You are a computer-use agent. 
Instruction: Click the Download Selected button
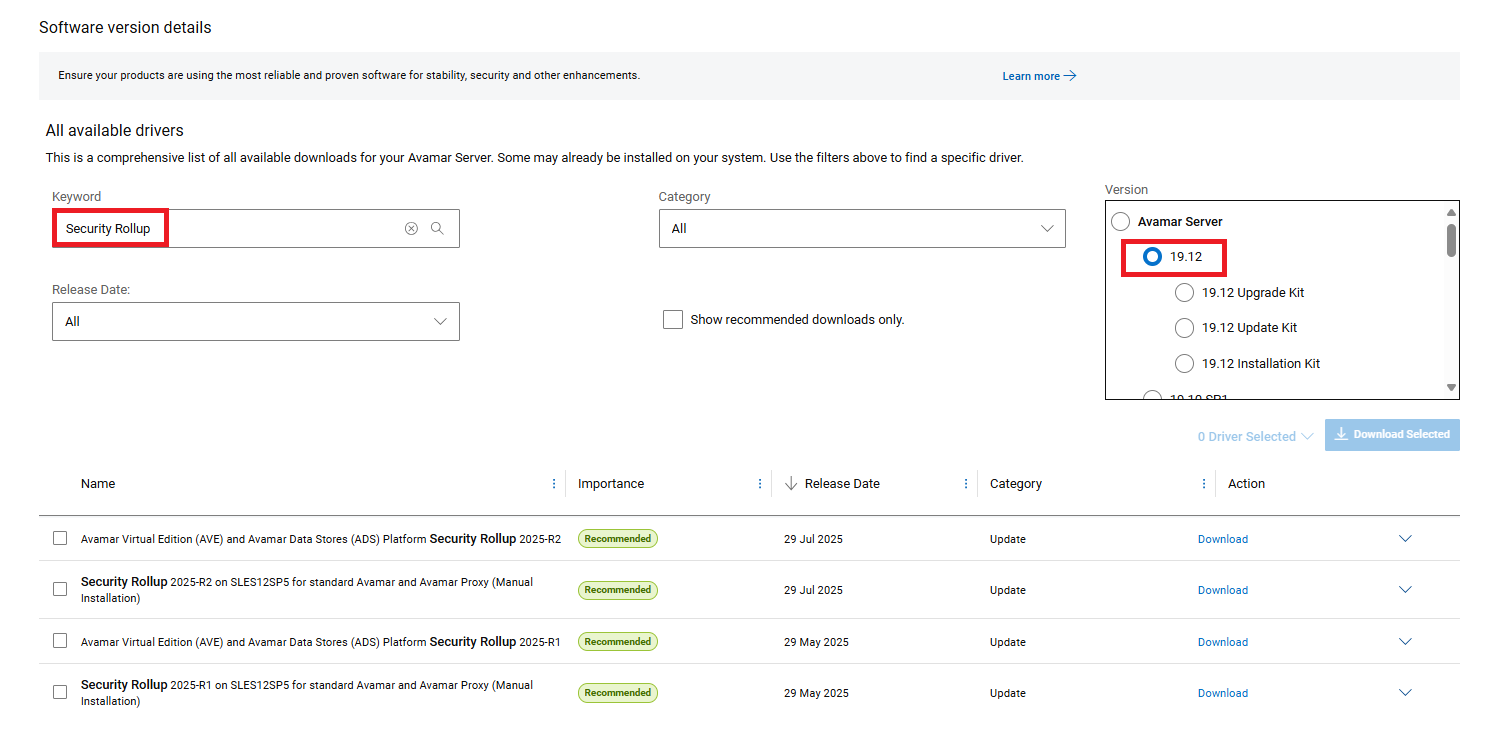click(1392, 435)
